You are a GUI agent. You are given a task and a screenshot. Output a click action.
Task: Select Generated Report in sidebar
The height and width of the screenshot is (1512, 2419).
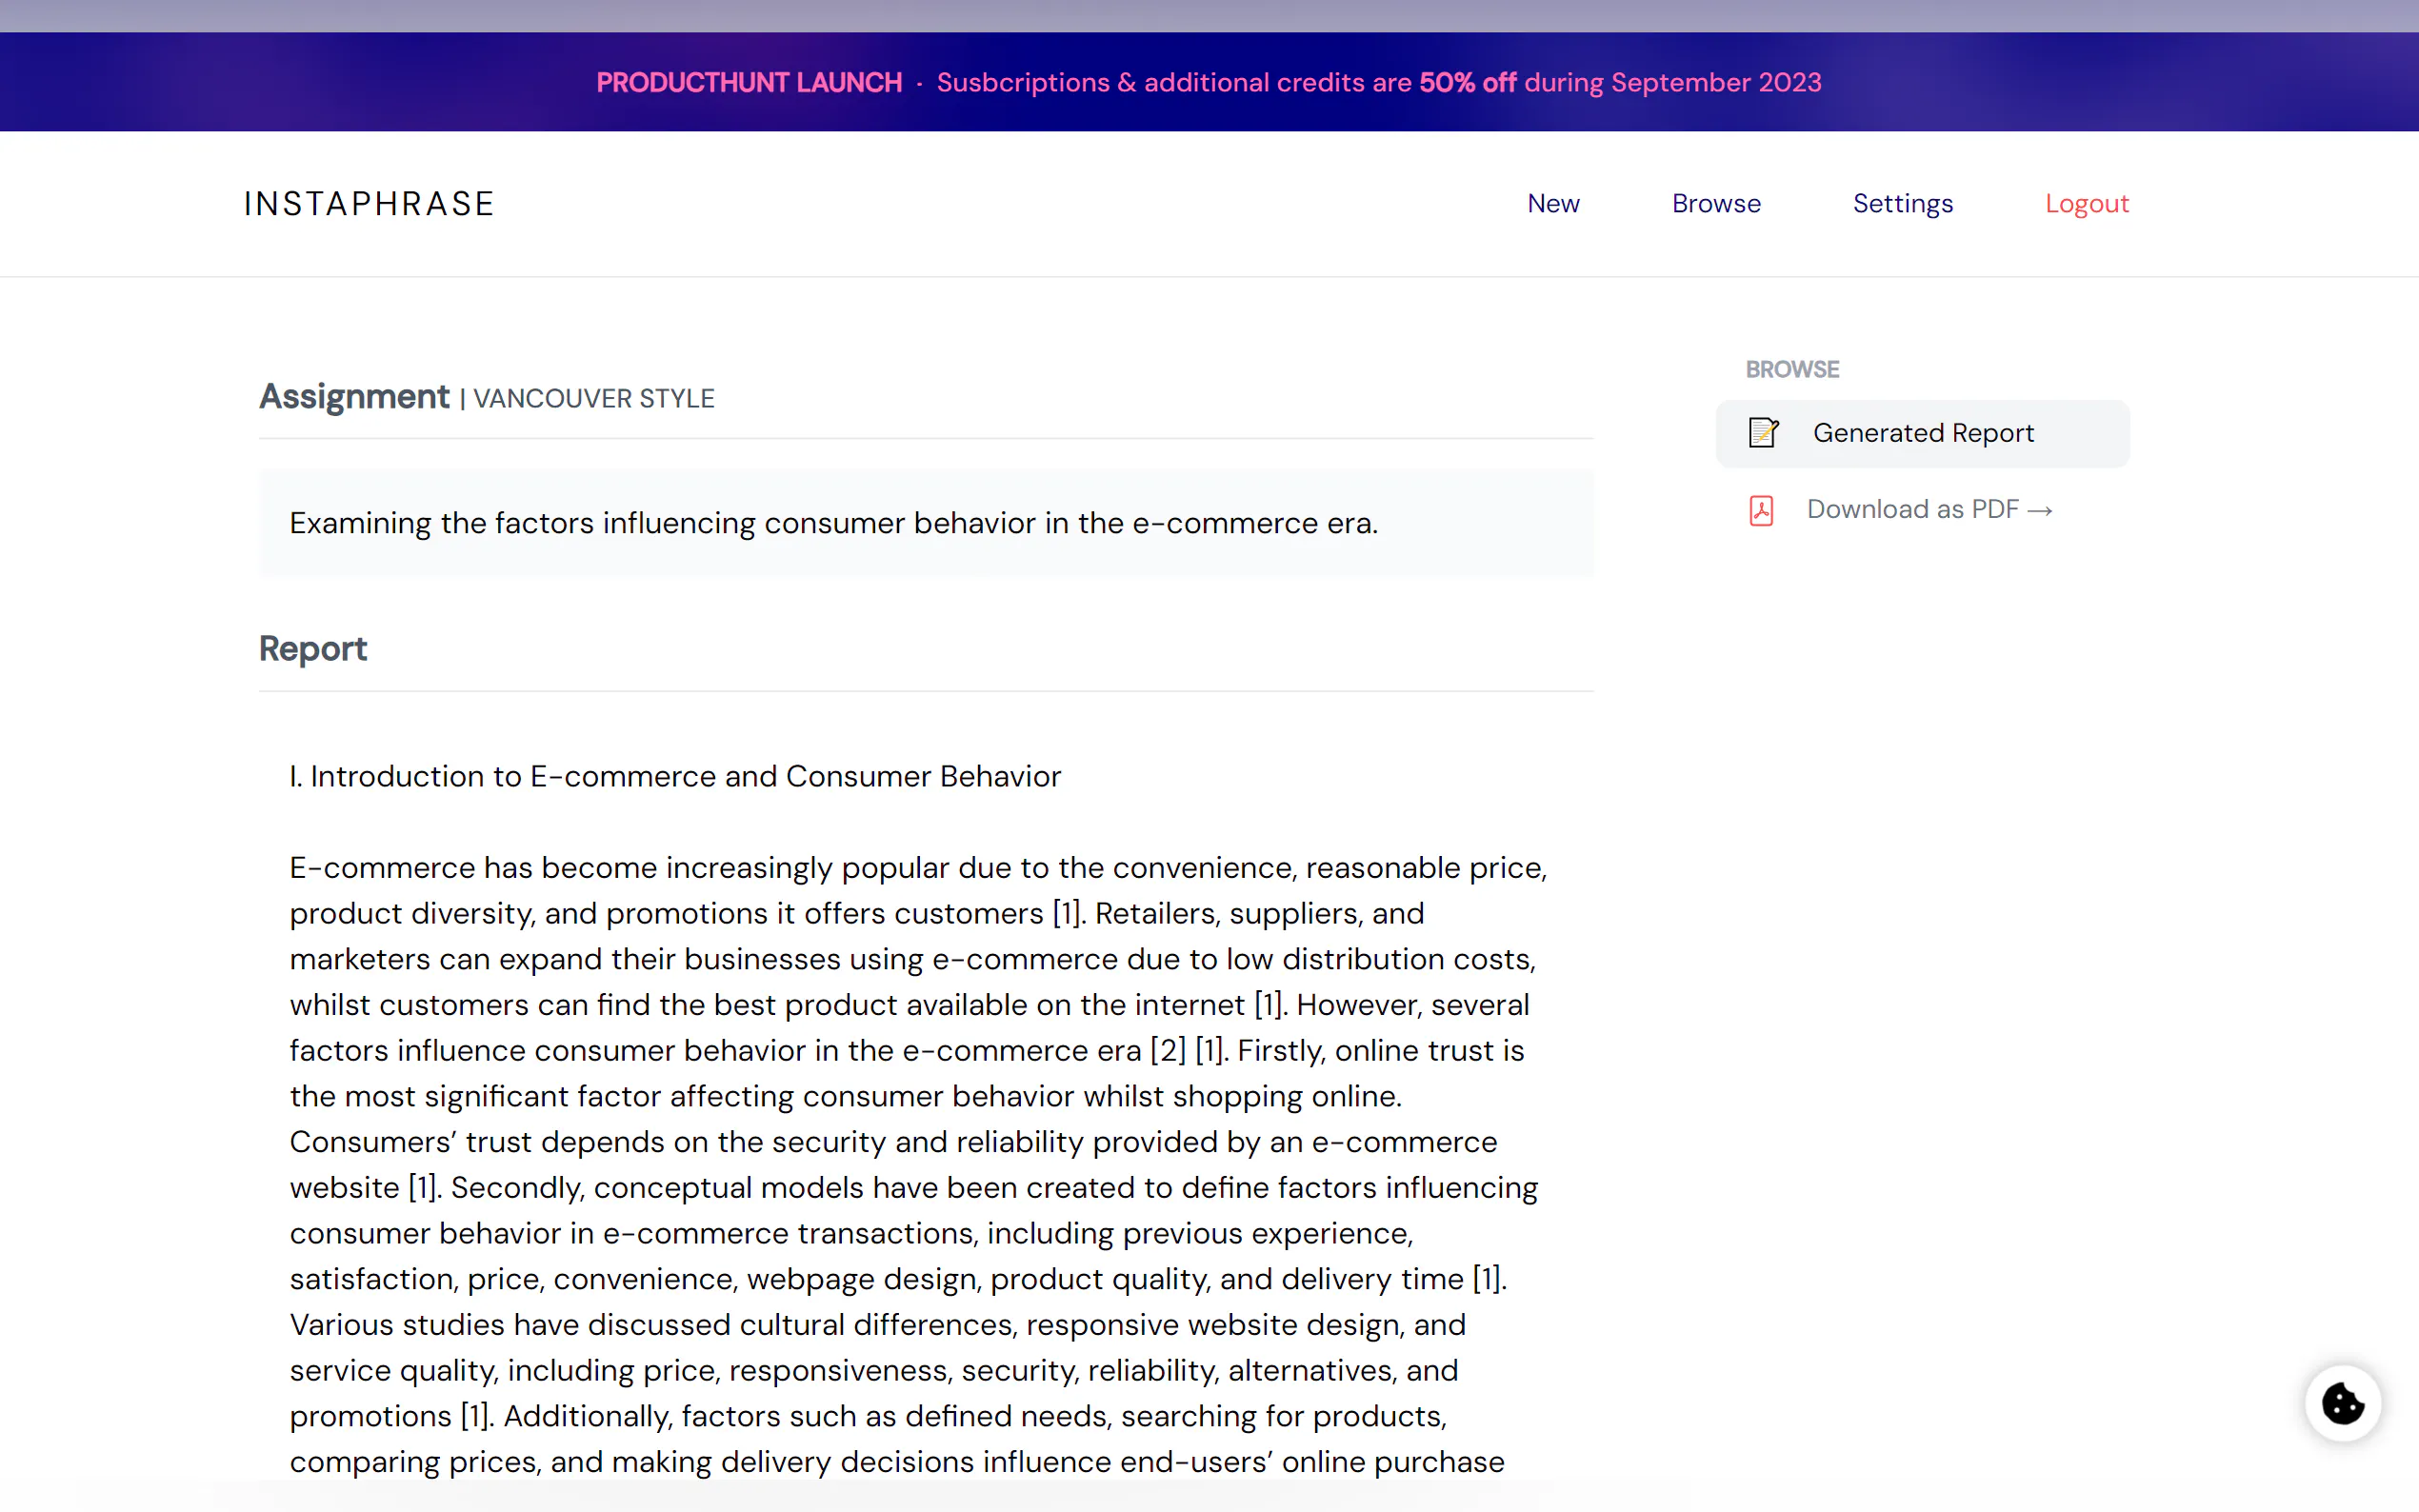[x=1922, y=433]
